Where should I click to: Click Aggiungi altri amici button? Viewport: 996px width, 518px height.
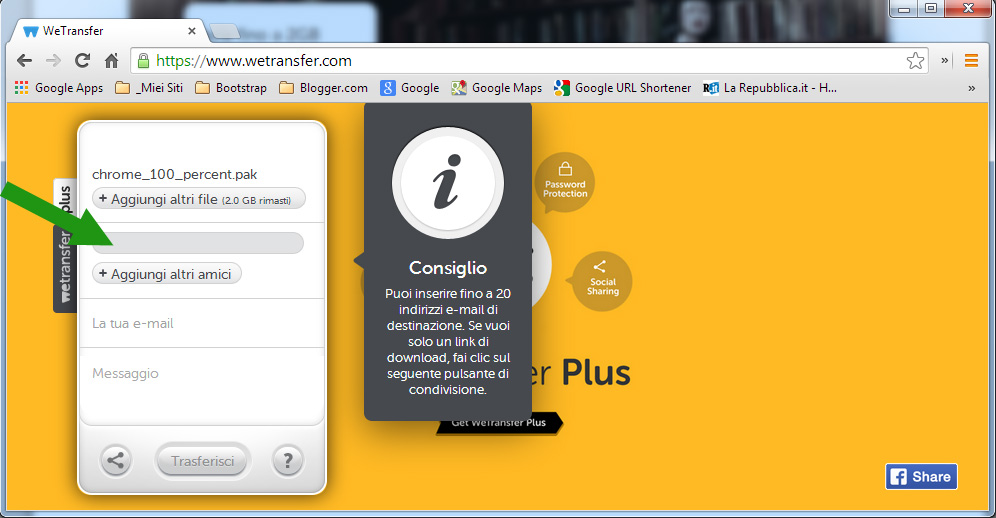167,274
